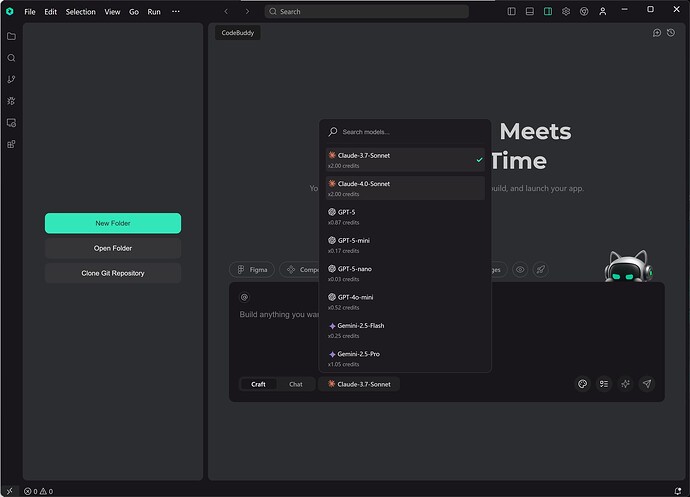Click the Component chip behind model list
Viewport: 690px width, 497px height.
coord(299,270)
